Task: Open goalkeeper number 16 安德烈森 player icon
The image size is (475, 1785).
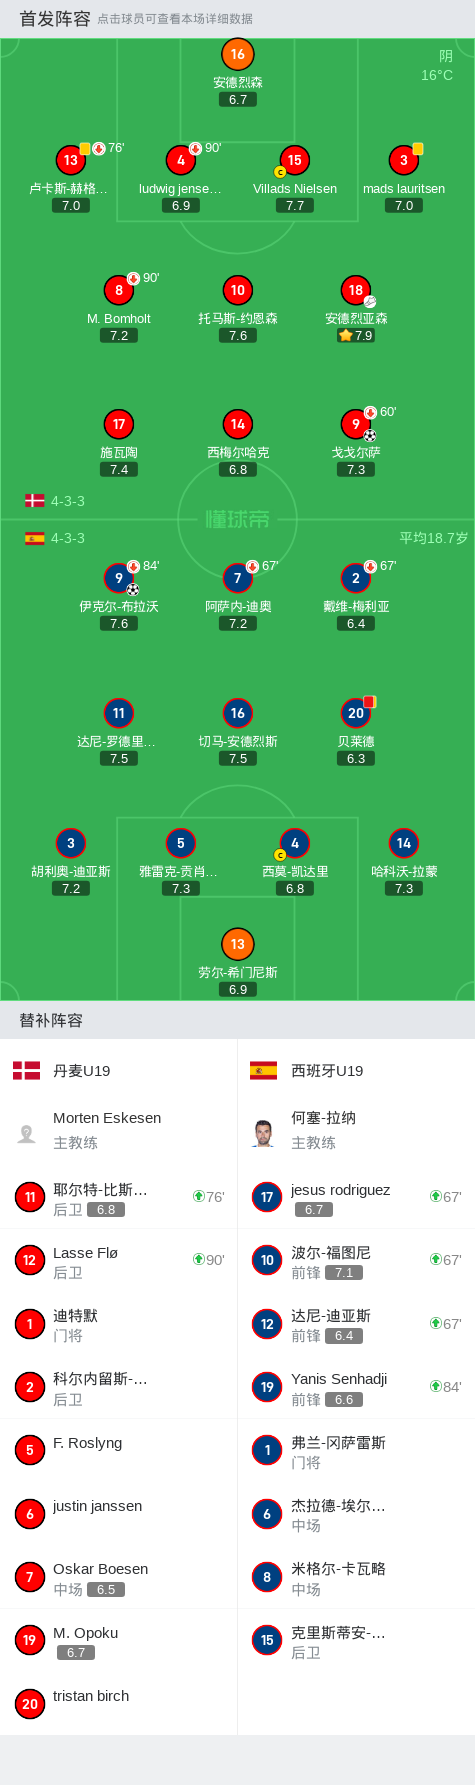Action: 237,55
